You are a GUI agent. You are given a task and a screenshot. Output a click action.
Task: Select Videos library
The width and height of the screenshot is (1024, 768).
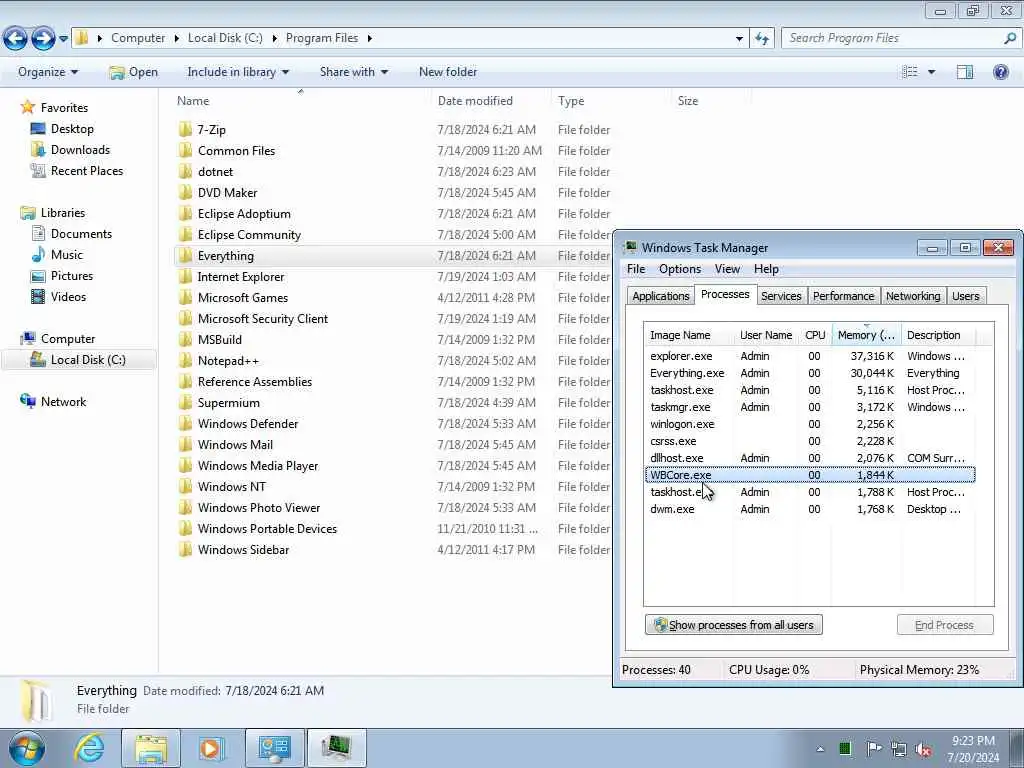68,296
